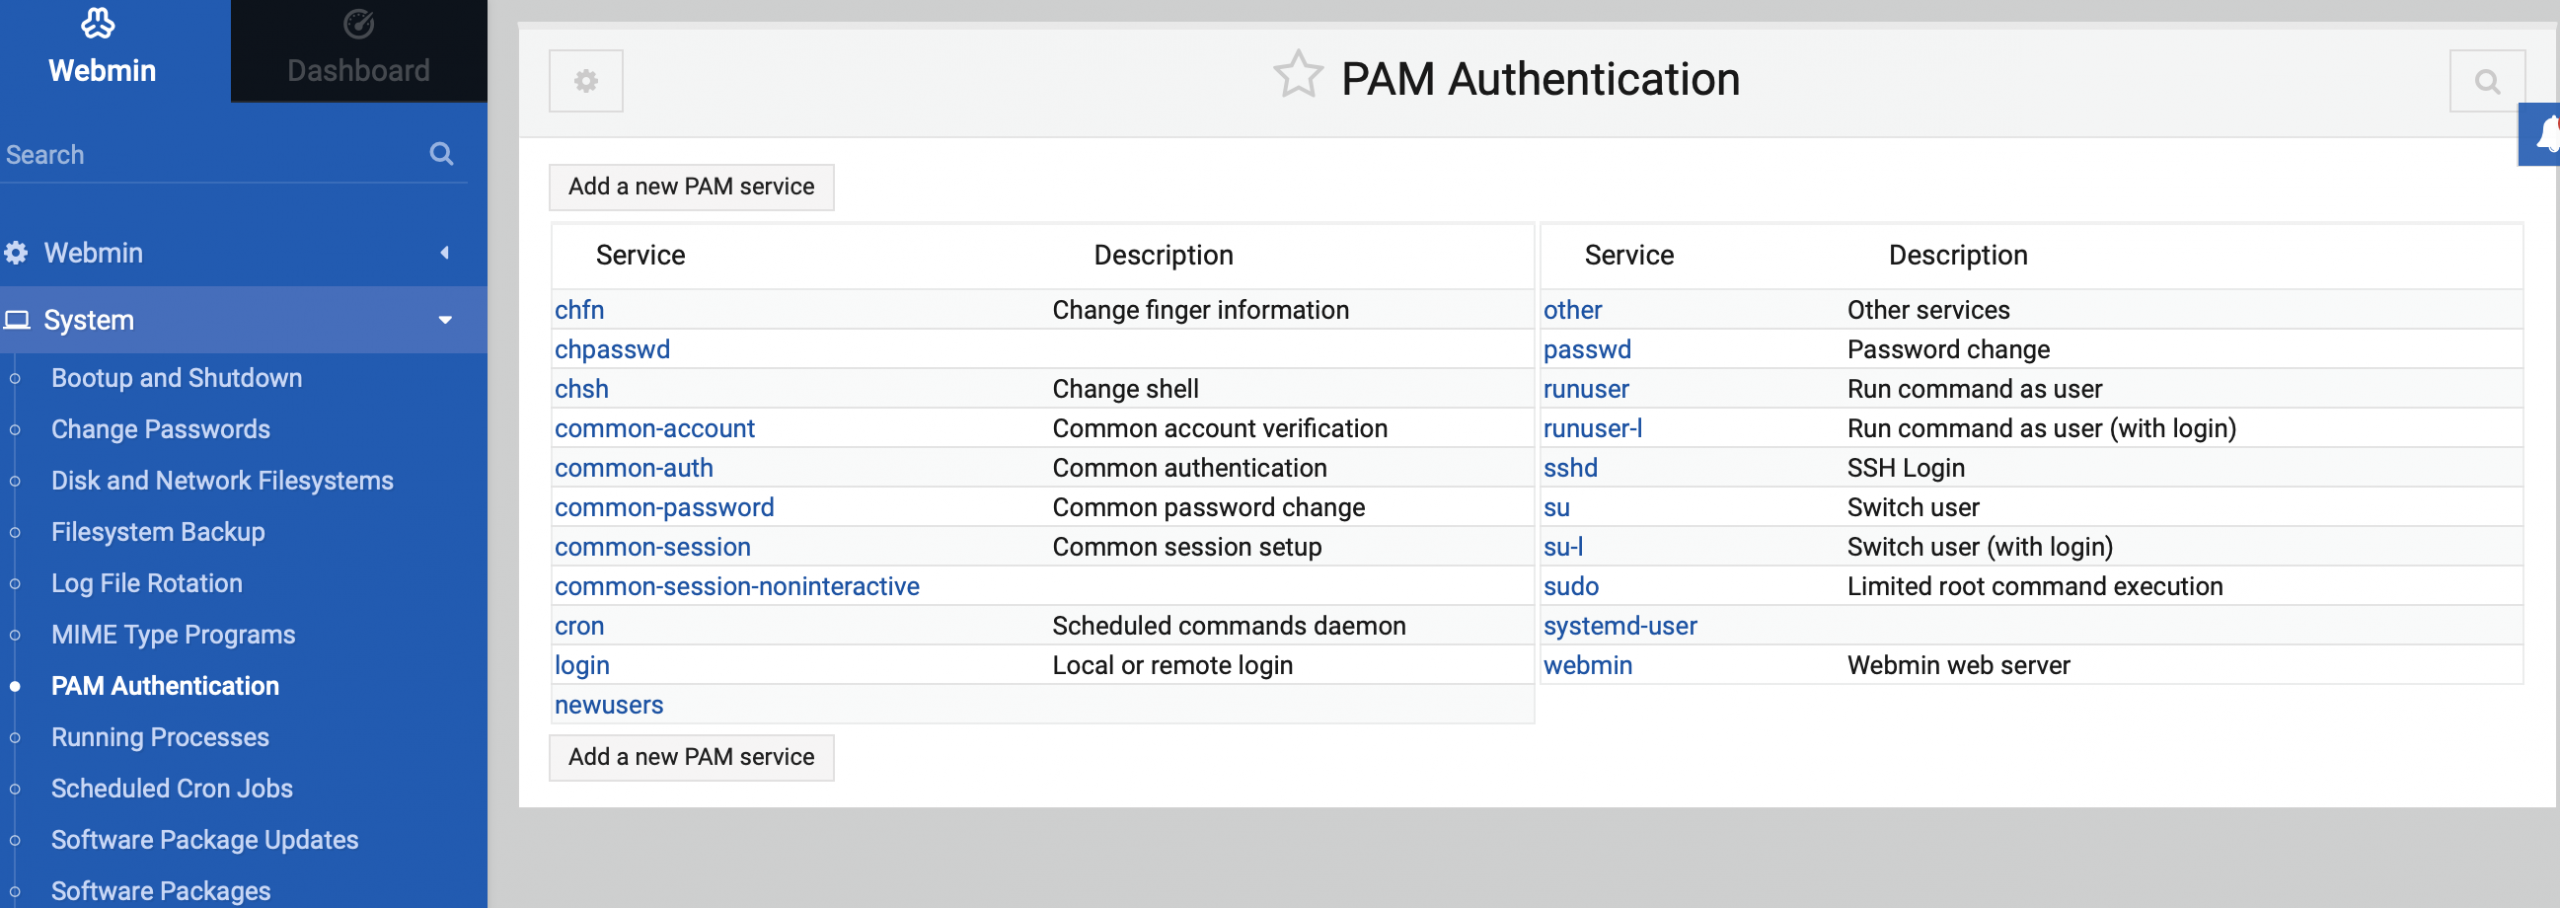Click top Add a new PAM service button
Screen dimensions: 2560x908
(692, 187)
